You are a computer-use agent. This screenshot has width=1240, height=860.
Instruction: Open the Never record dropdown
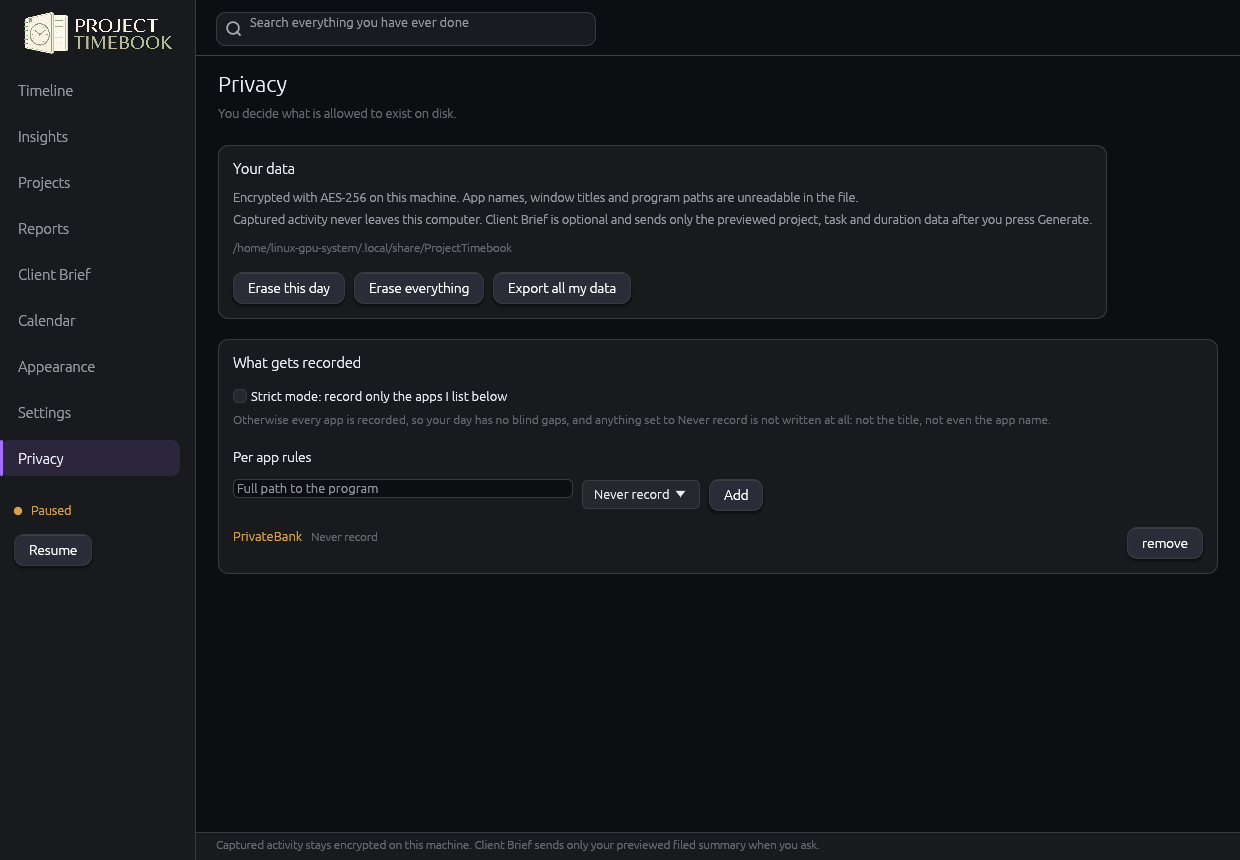tap(641, 494)
